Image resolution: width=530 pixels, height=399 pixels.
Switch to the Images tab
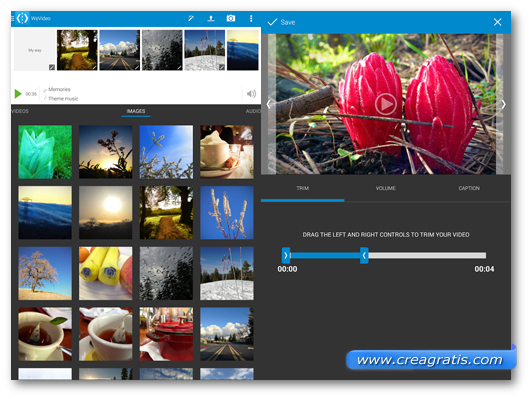click(136, 111)
